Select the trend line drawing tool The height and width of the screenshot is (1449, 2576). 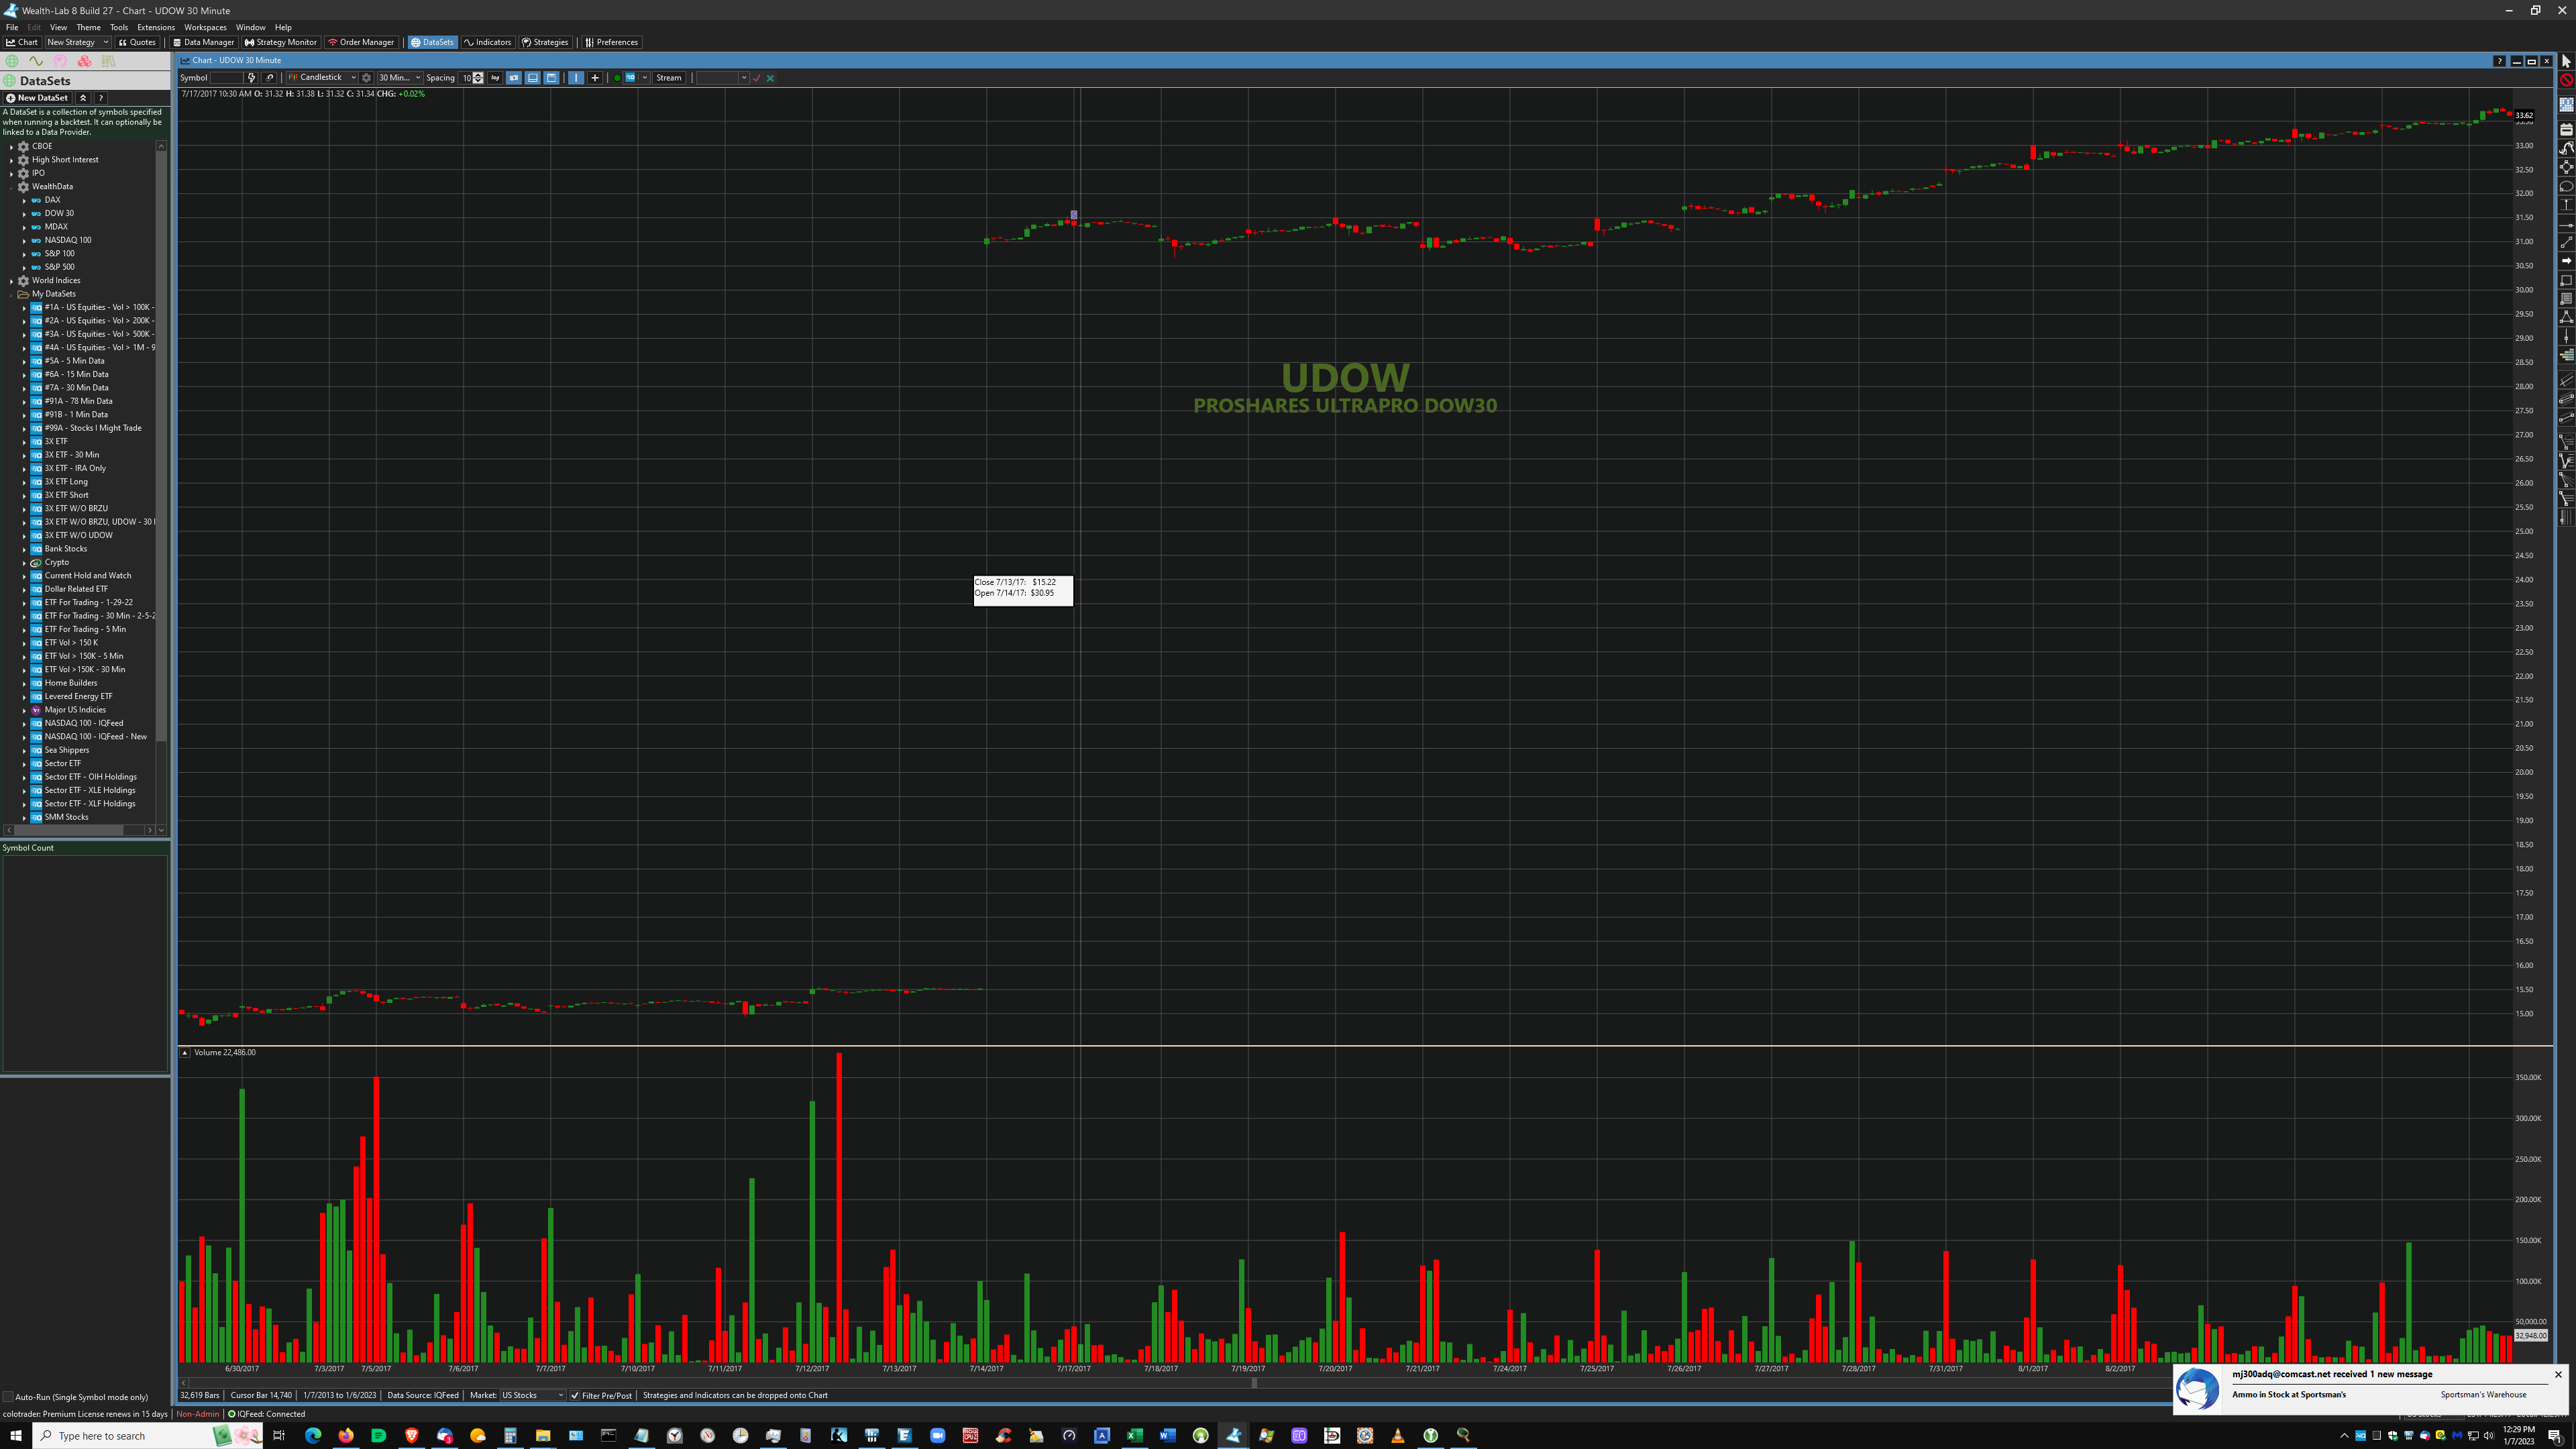tap(2566, 242)
